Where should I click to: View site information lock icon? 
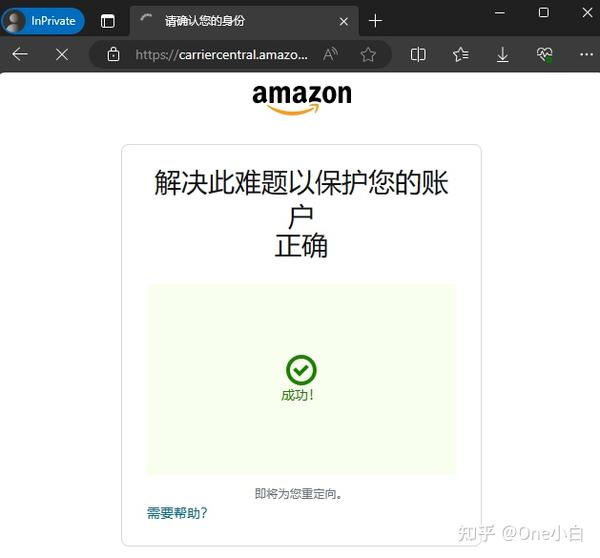[x=113, y=54]
